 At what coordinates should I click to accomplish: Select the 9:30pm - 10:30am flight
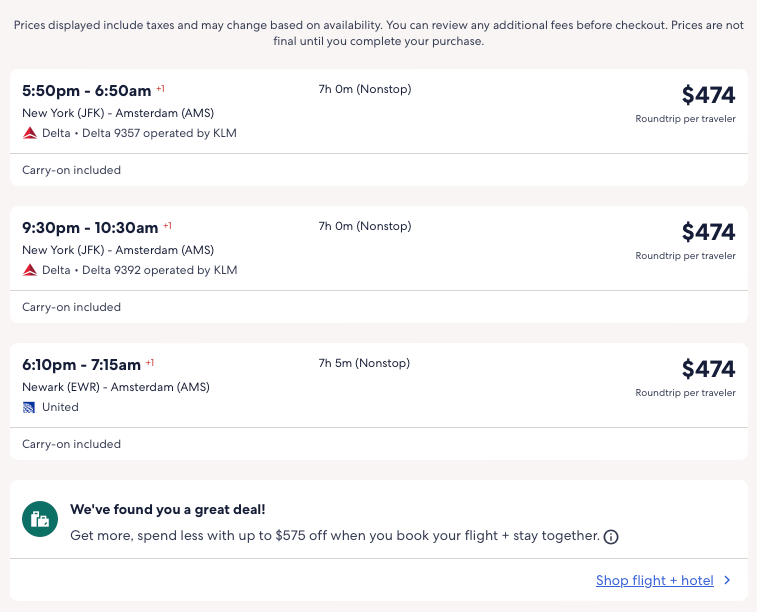[x=90, y=227]
